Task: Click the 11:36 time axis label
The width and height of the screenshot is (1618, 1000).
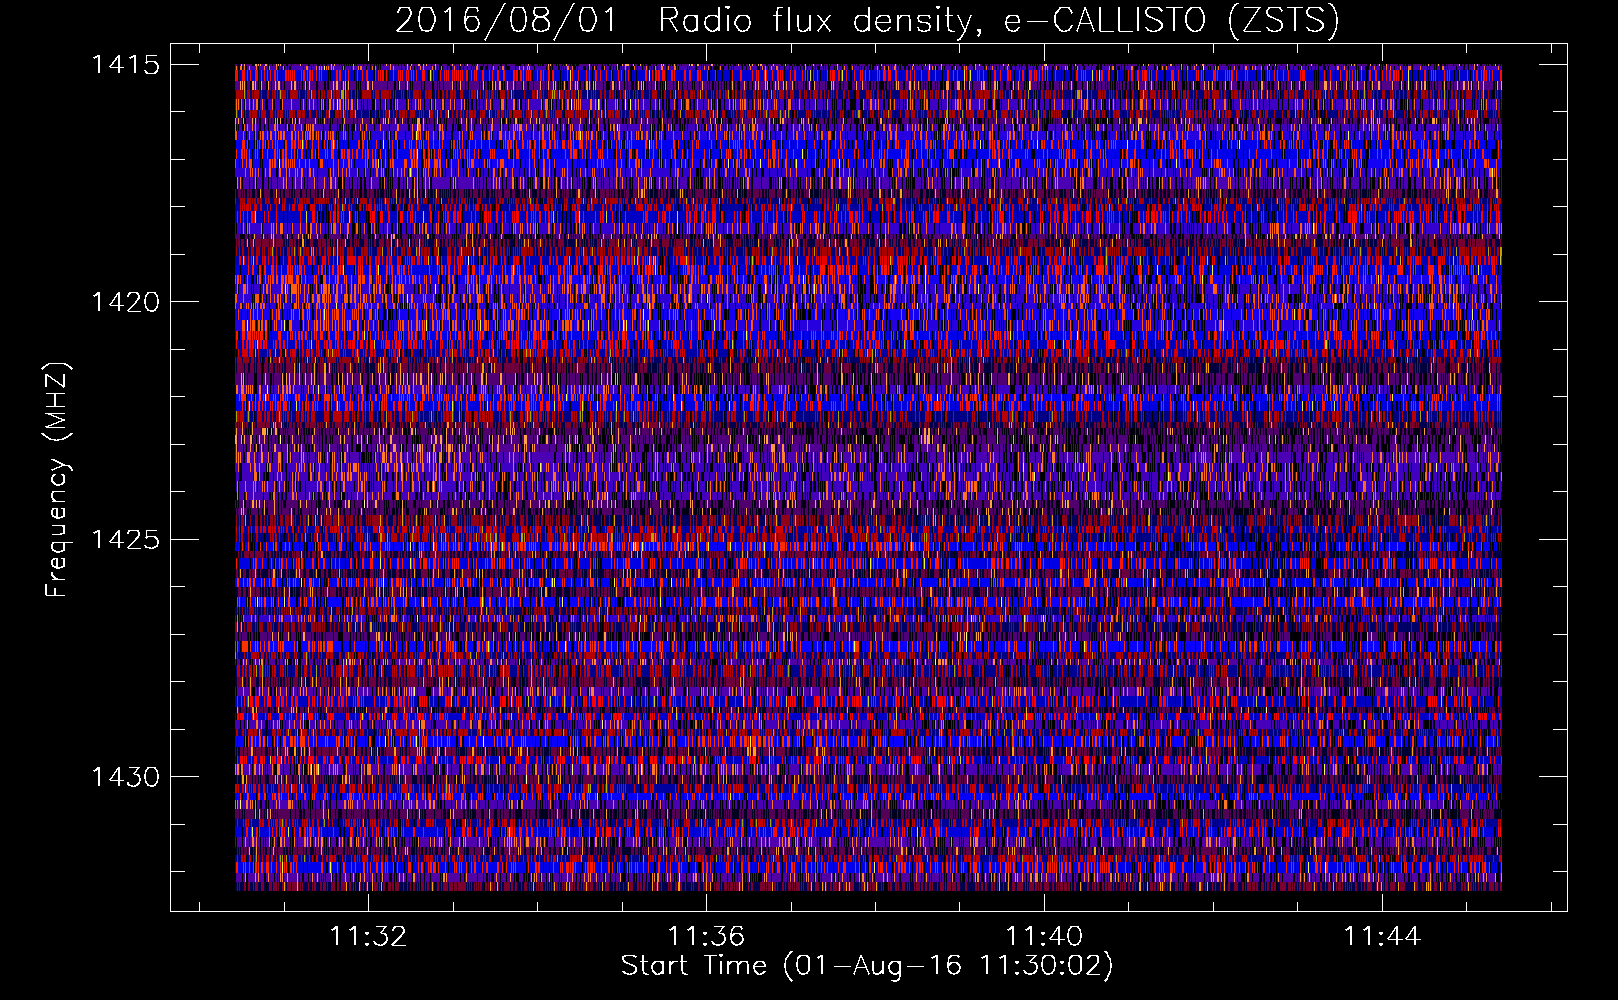Action: click(x=707, y=937)
